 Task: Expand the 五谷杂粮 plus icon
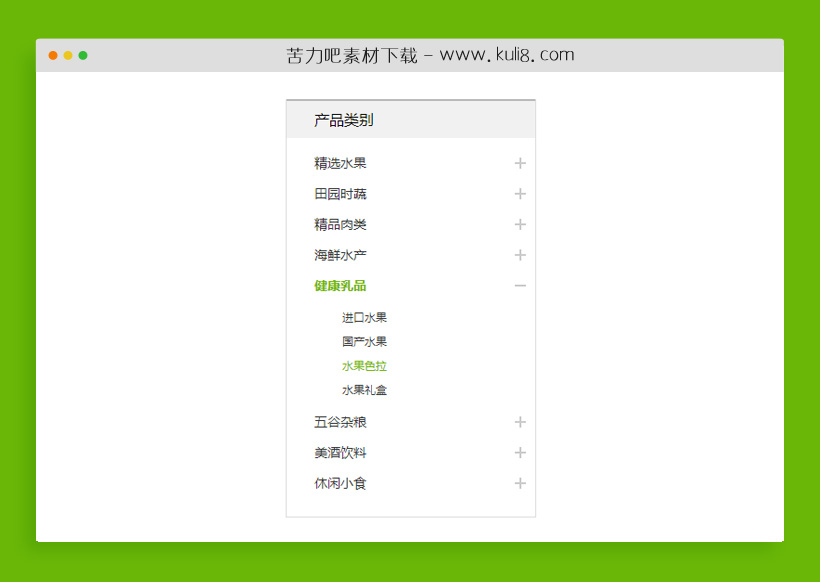coord(520,422)
